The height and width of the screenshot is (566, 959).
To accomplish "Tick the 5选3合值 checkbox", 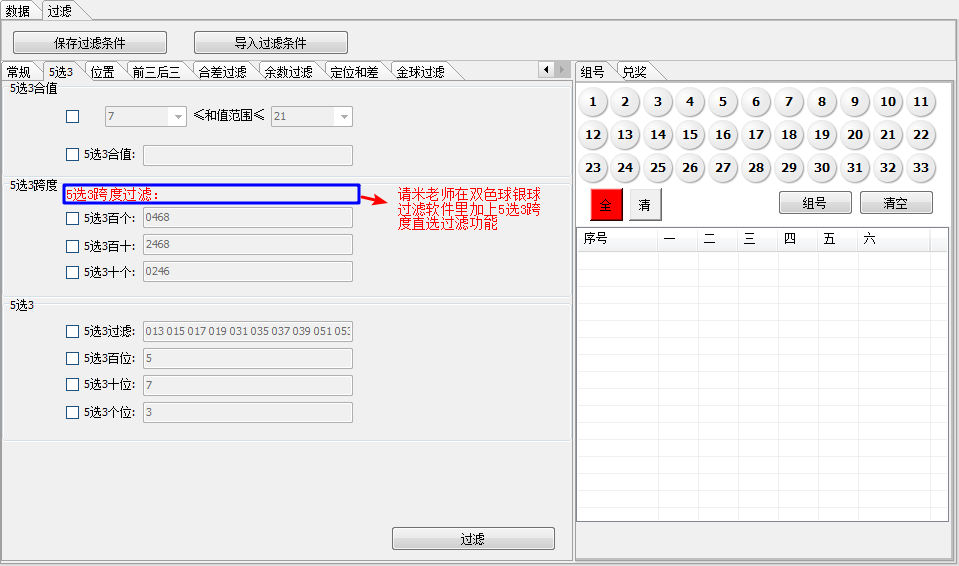I will click(x=72, y=154).
